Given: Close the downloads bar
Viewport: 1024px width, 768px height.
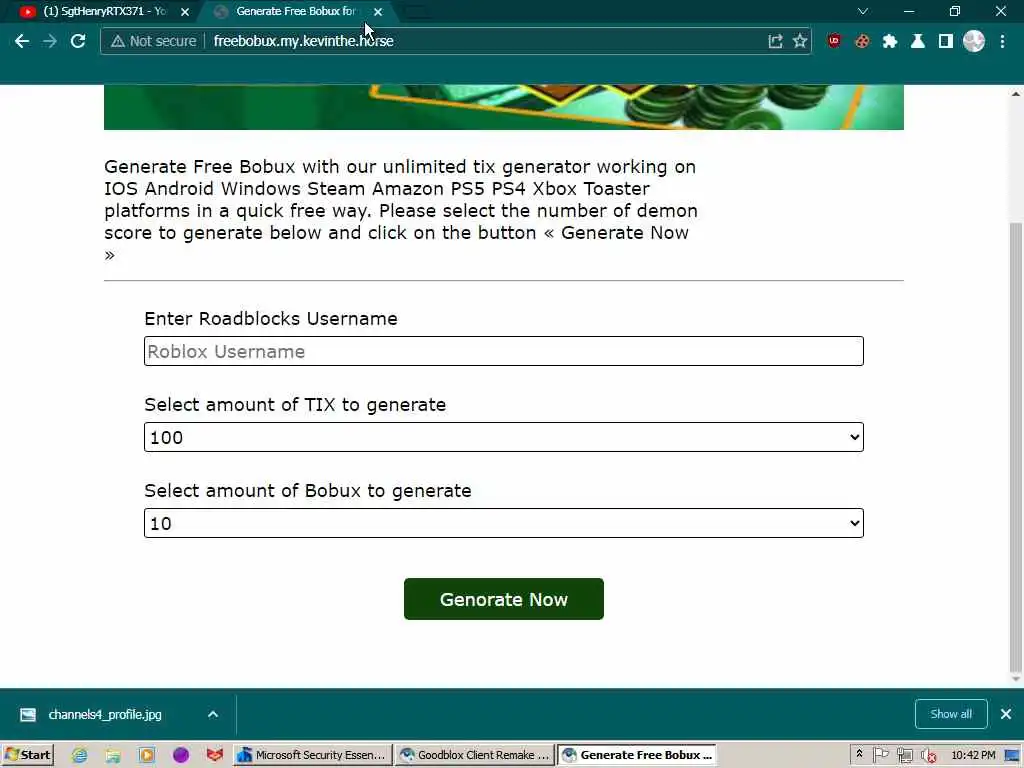Looking at the screenshot, I should pos(1006,714).
